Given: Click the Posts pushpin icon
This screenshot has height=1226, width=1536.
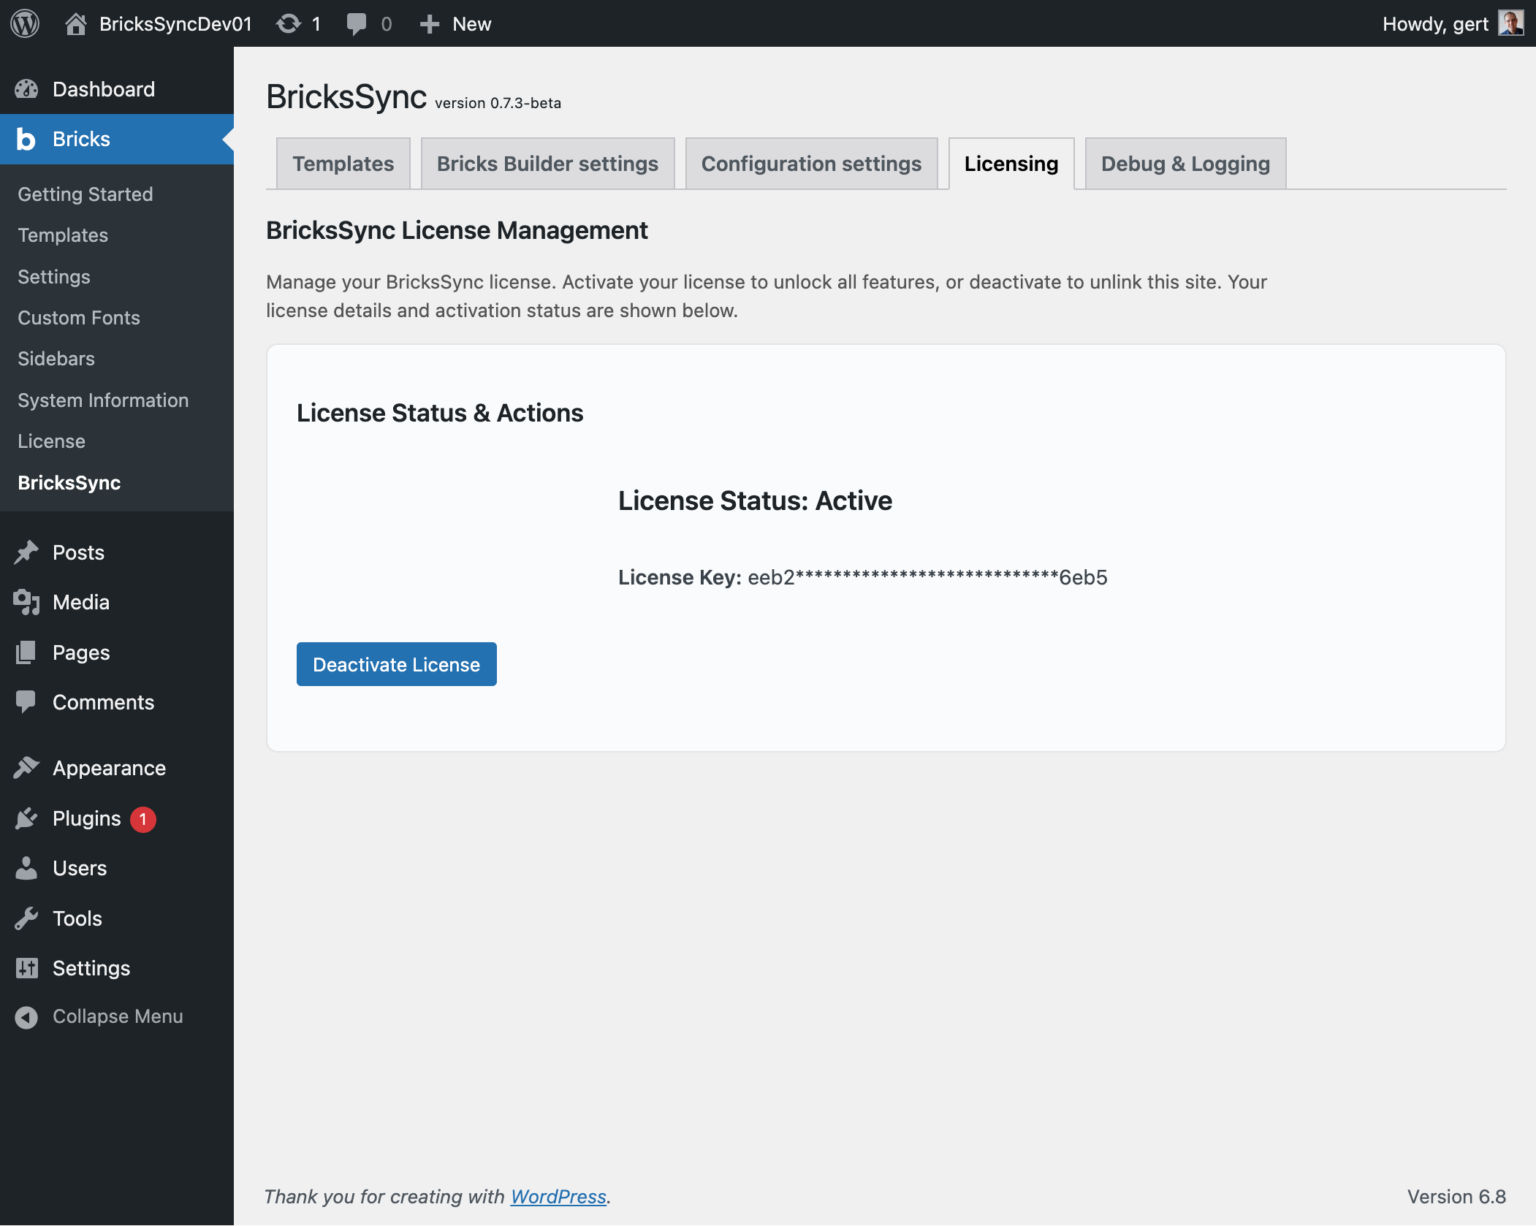Looking at the screenshot, I should [26, 552].
